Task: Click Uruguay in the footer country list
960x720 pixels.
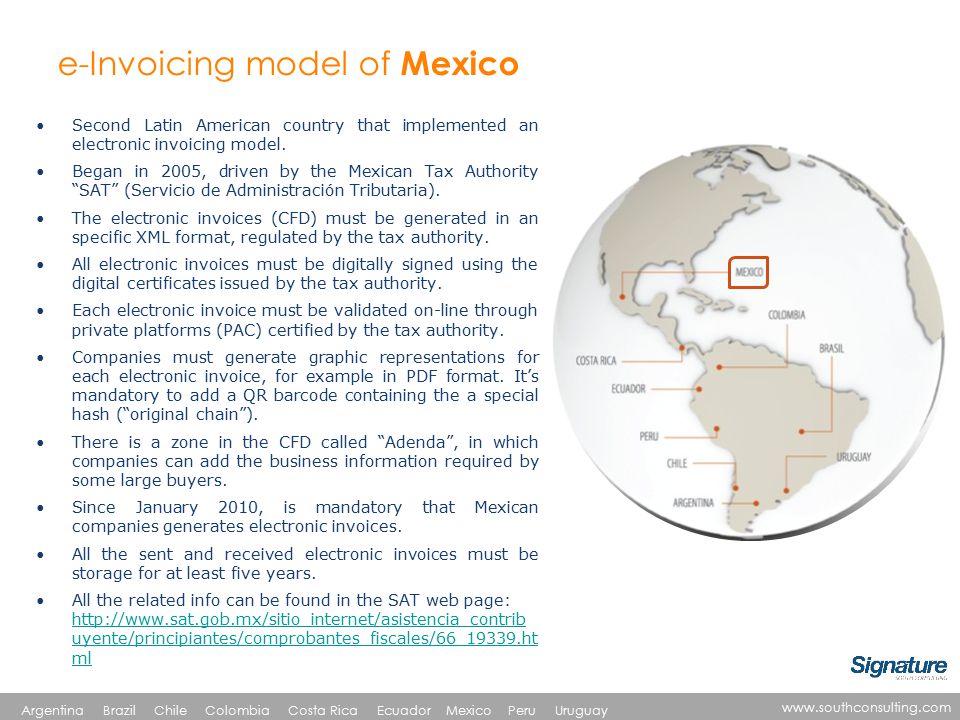Action: click(581, 710)
